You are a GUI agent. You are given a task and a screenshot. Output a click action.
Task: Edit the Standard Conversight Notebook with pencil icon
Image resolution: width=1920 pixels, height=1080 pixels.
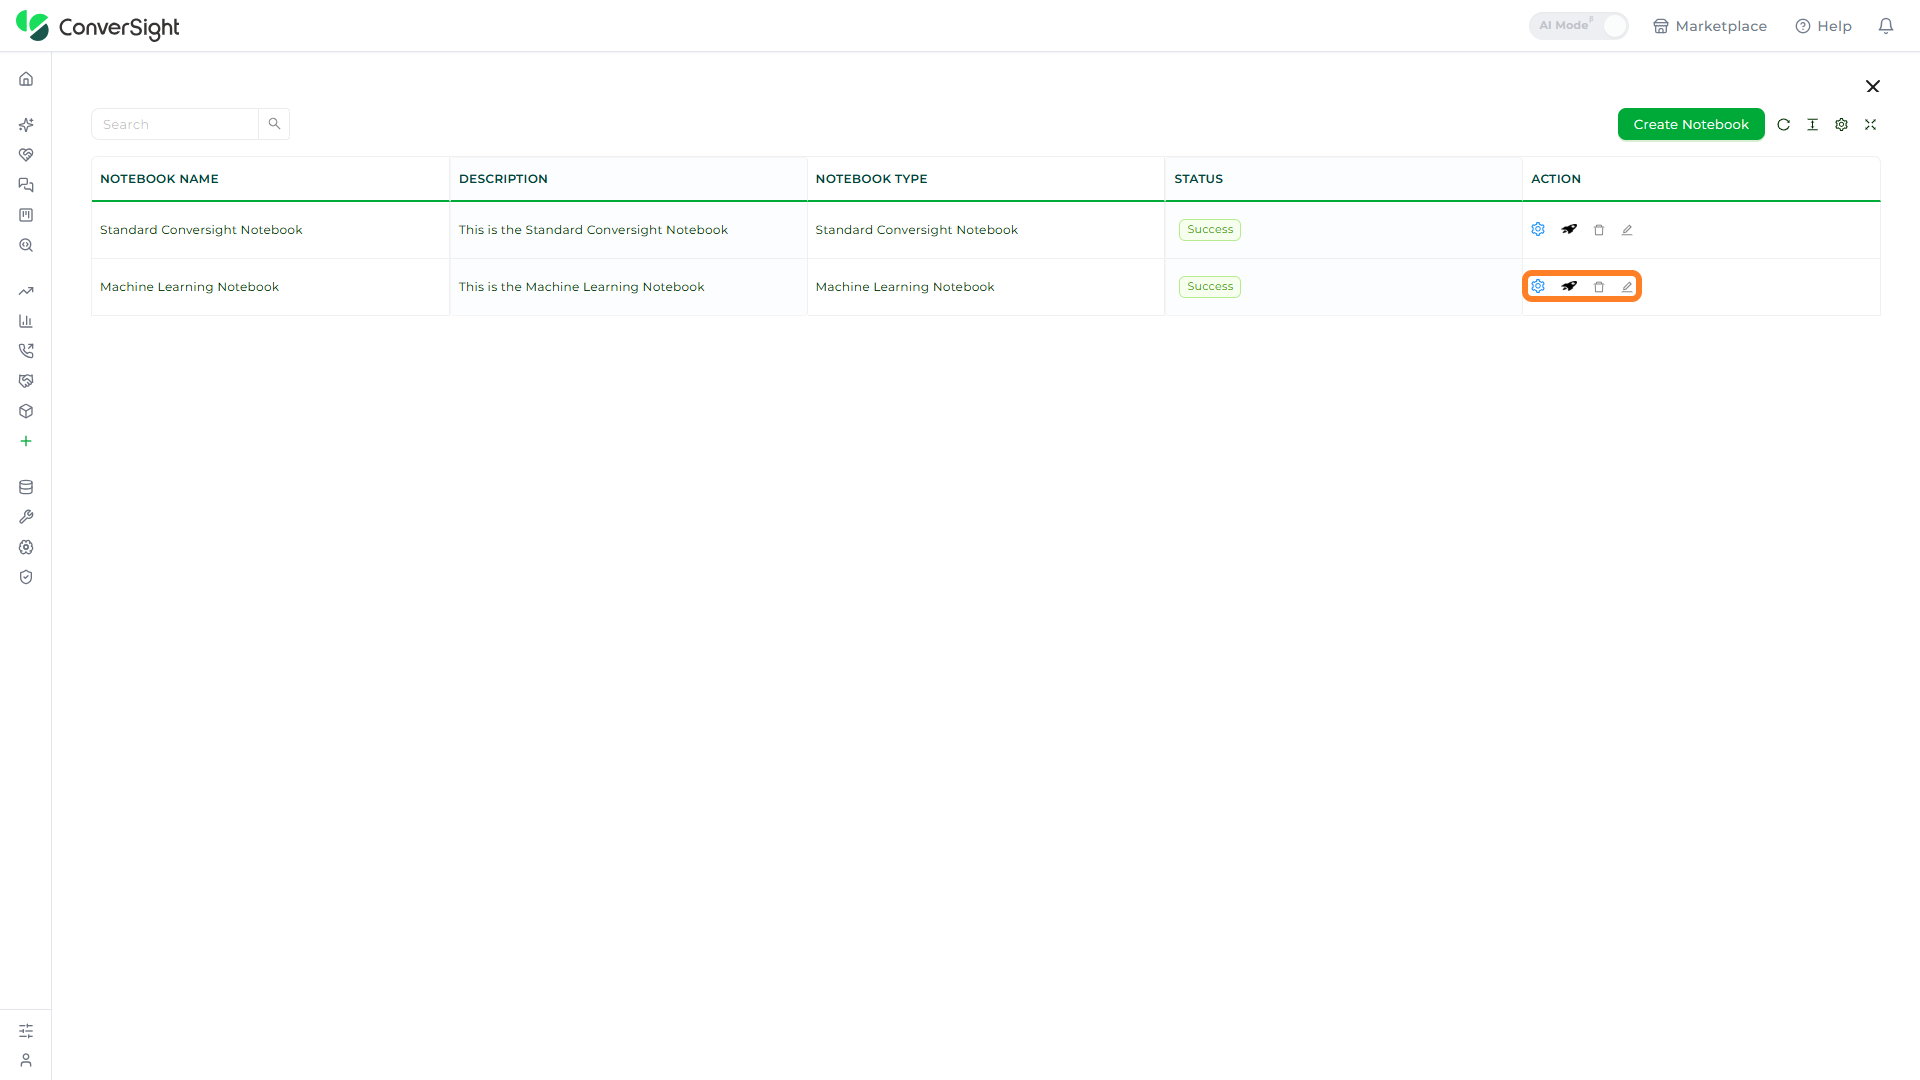(1627, 230)
